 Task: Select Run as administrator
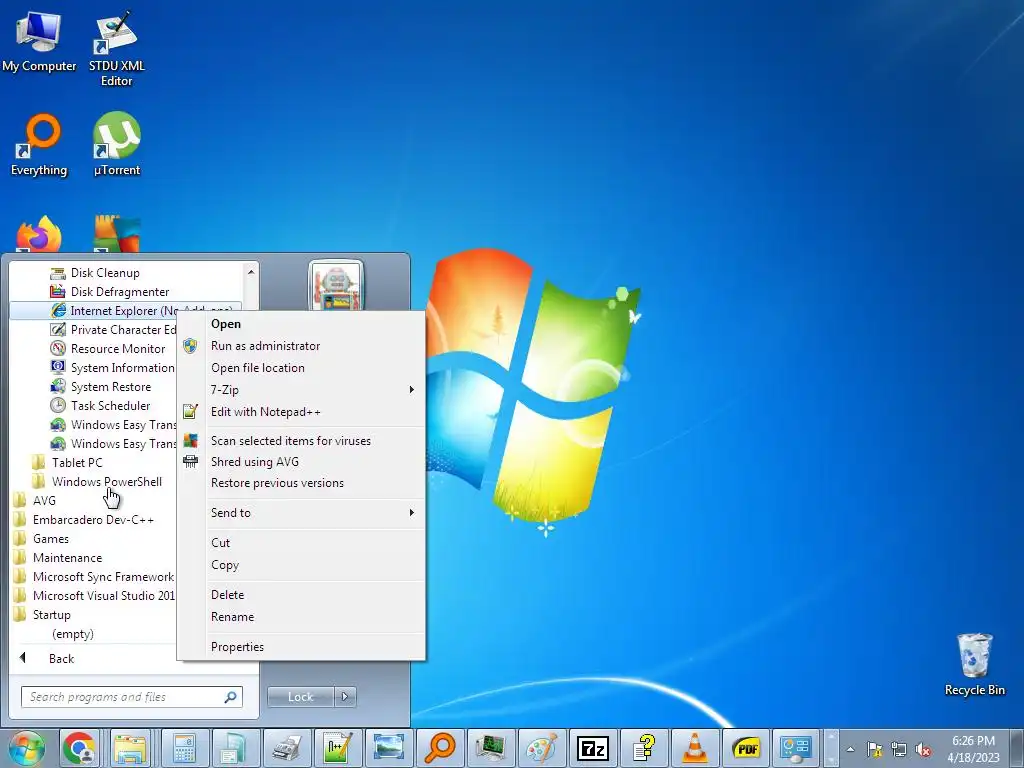(x=301, y=346)
